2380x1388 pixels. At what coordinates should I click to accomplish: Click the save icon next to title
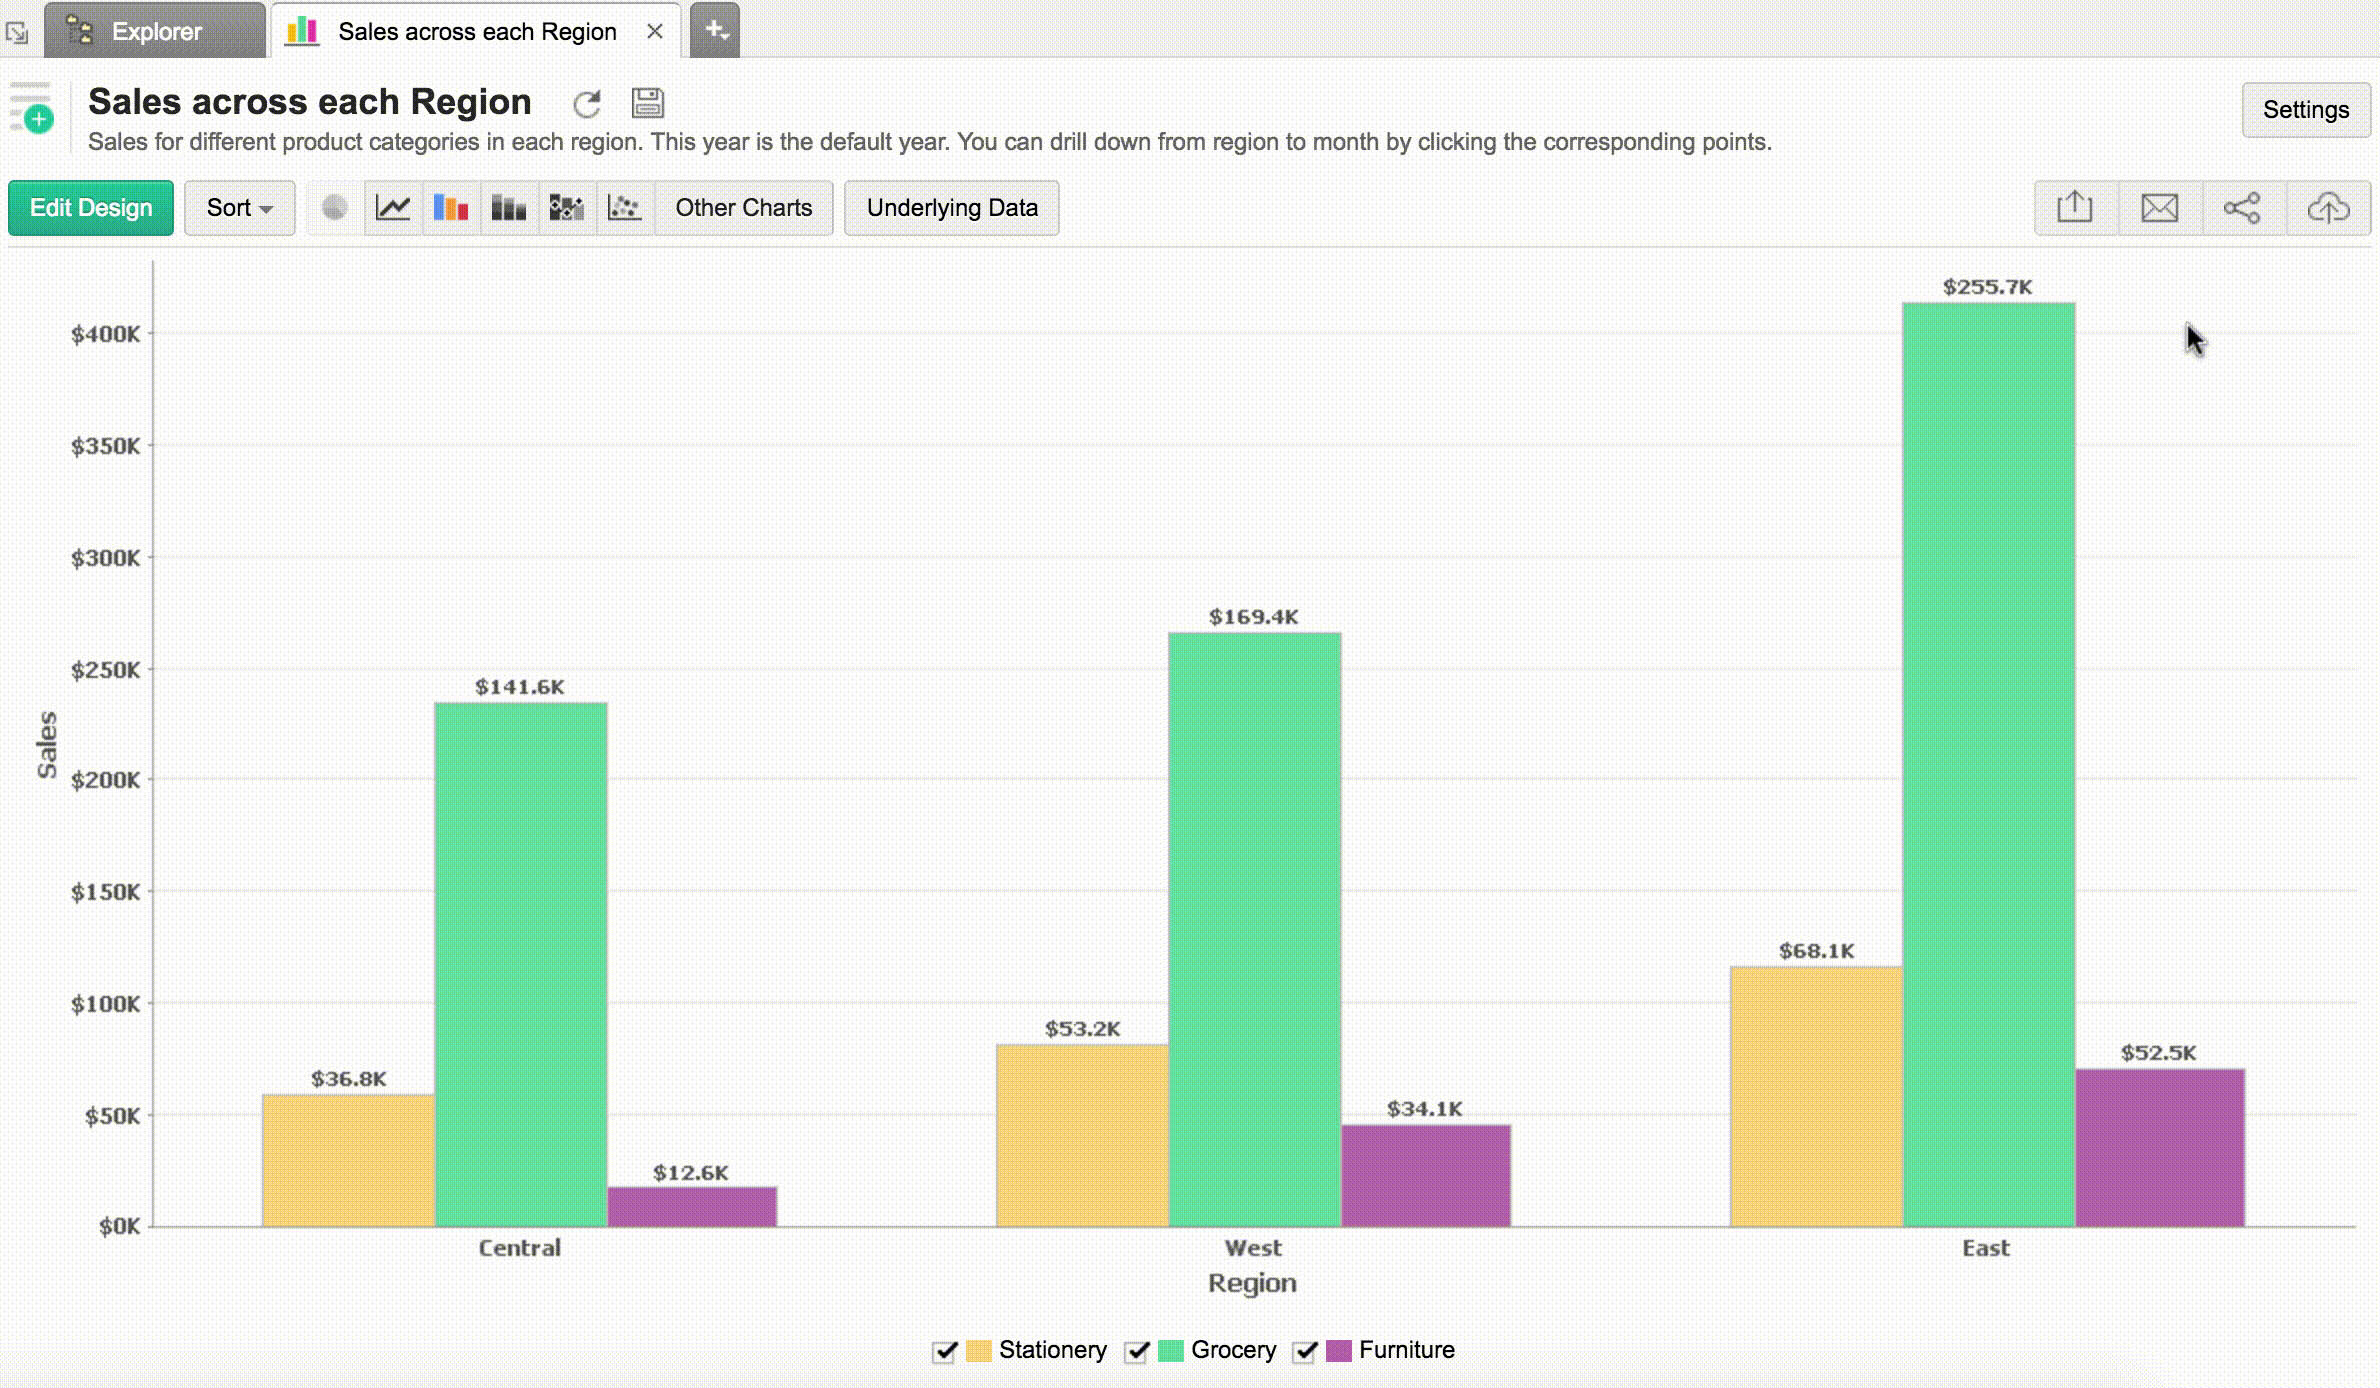pos(647,103)
